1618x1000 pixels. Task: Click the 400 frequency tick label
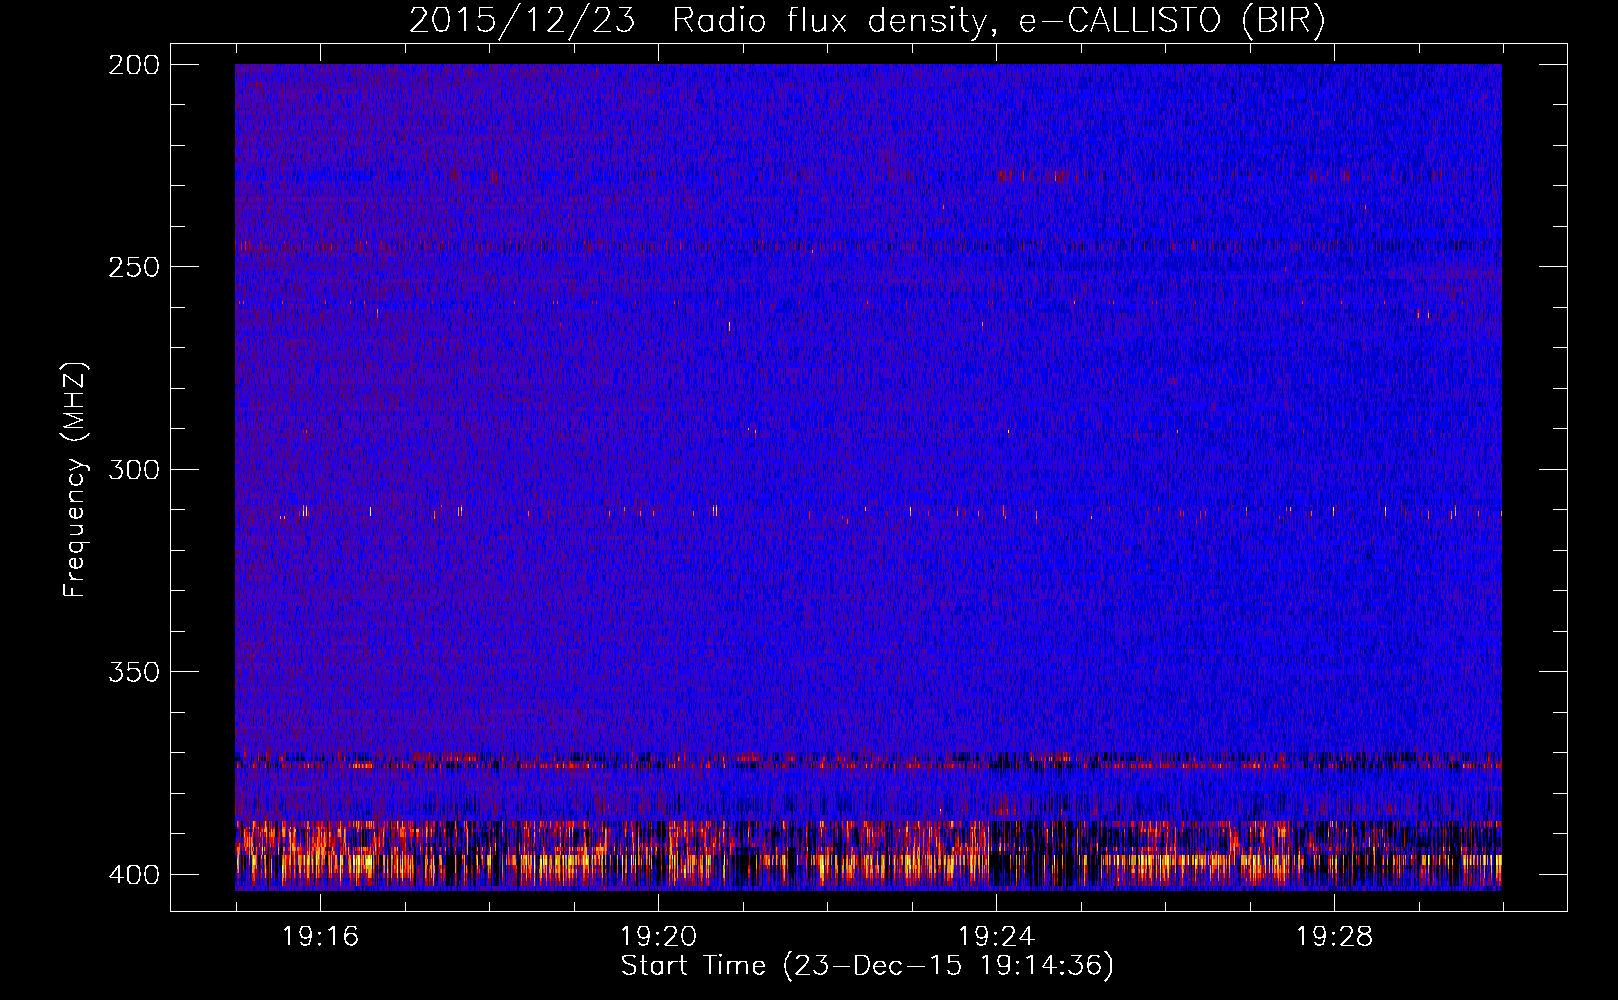pyautogui.click(x=133, y=875)
